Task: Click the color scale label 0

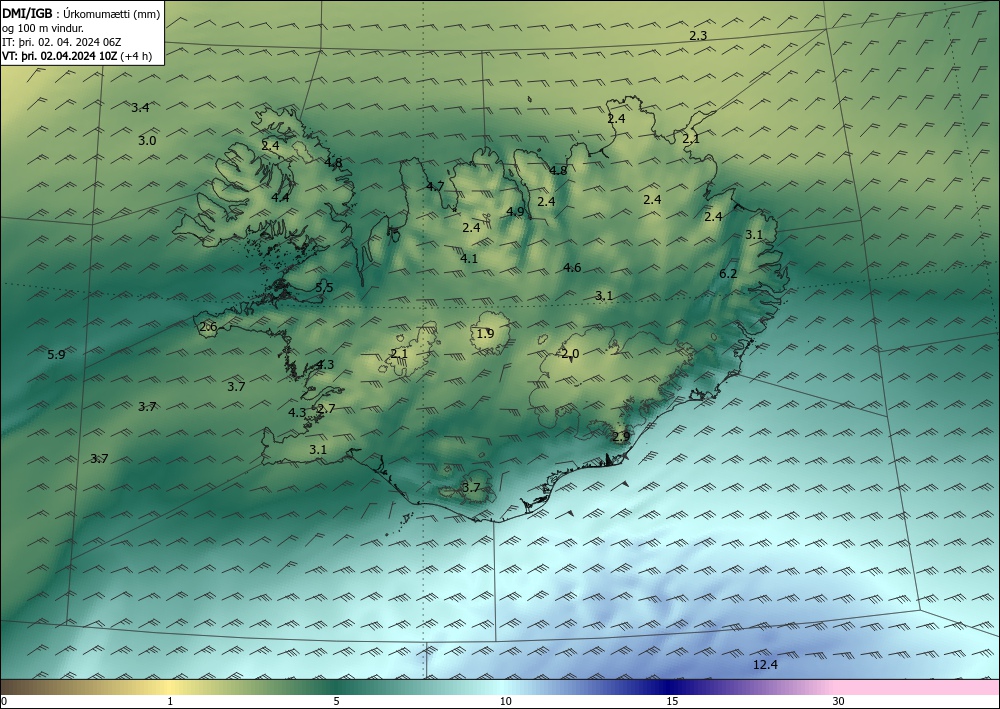Action: pyautogui.click(x=4, y=702)
